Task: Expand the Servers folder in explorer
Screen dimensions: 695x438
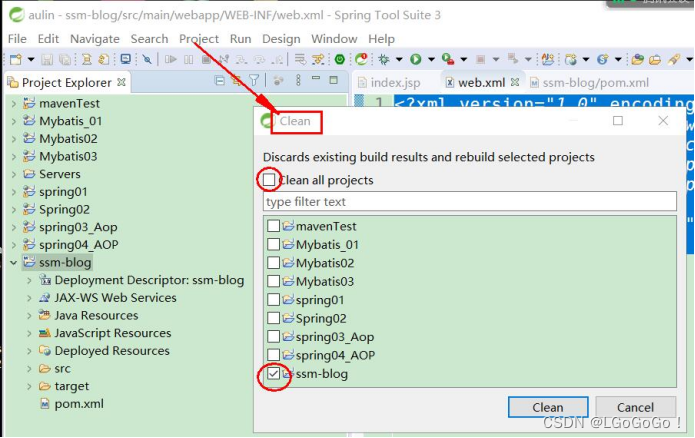Action: coord(14,174)
